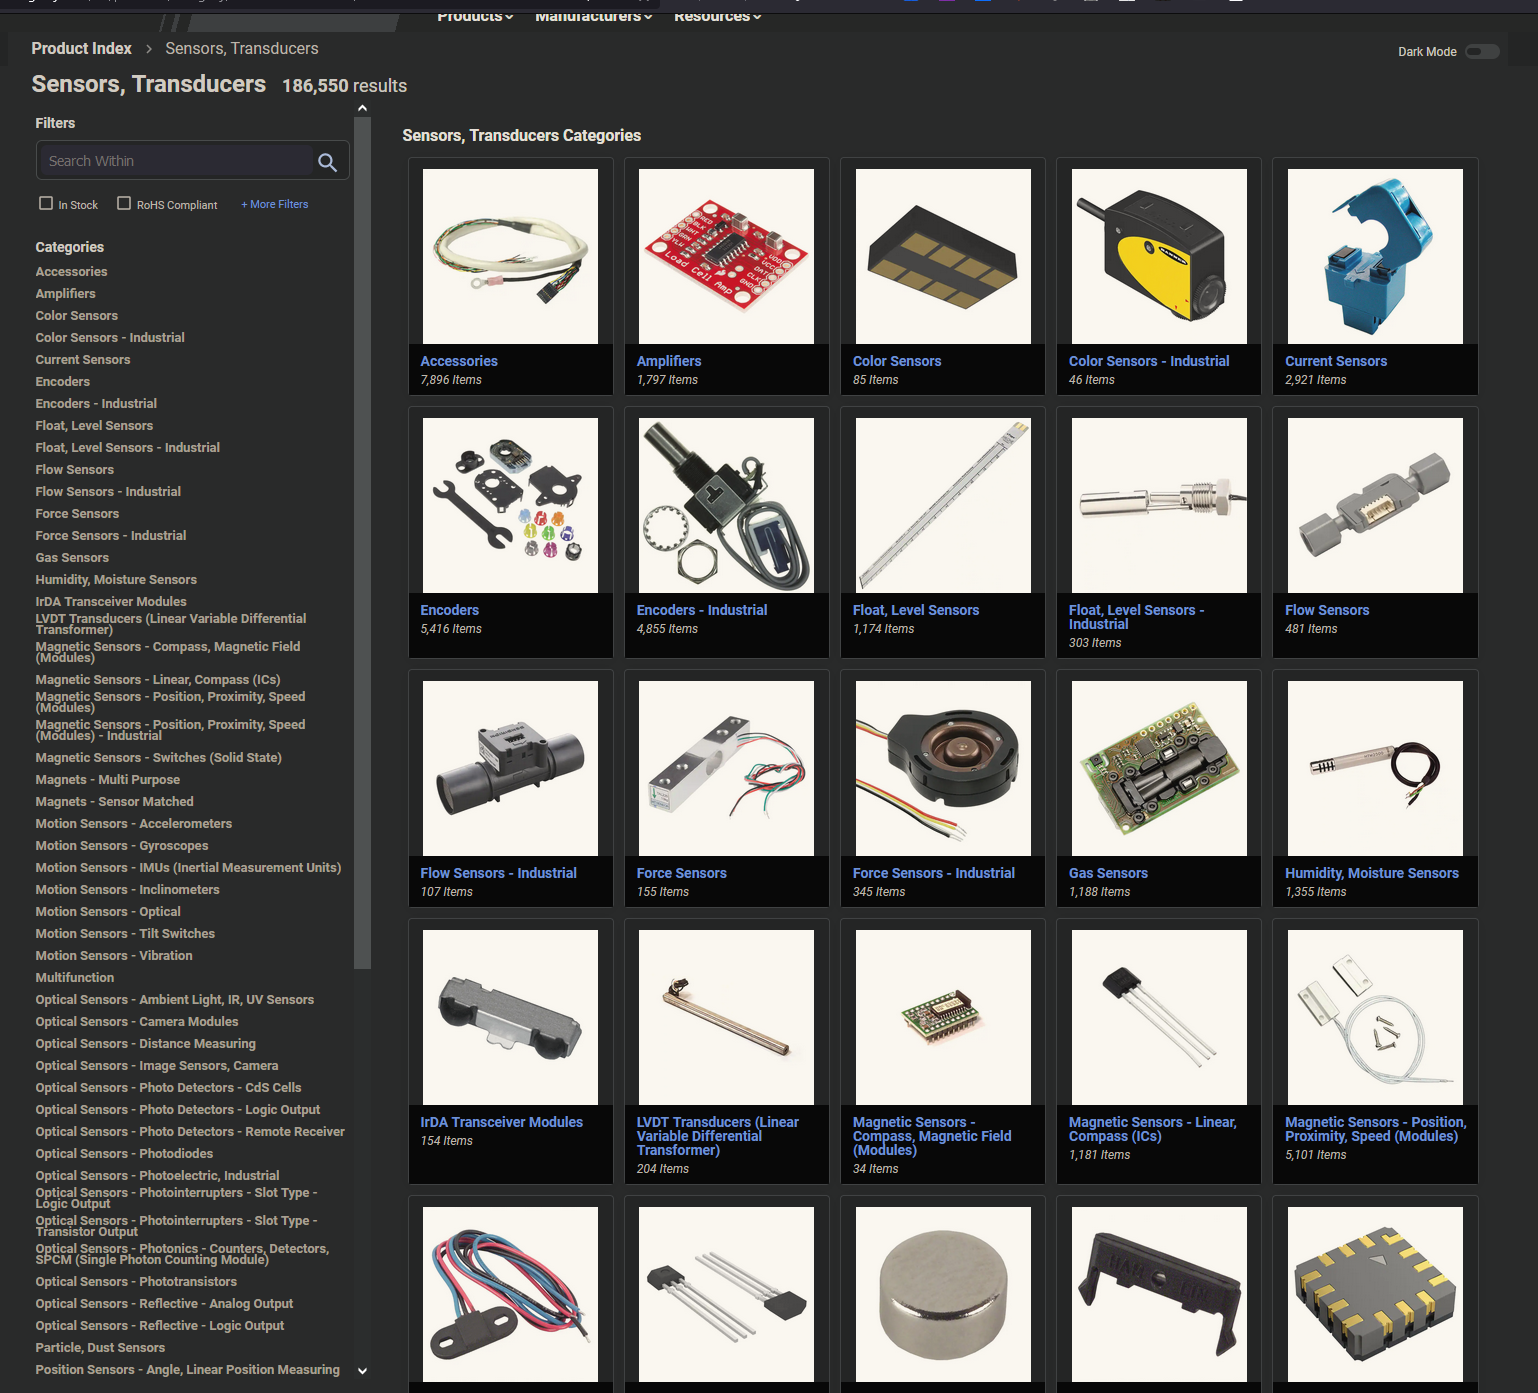1538x1393 pixels.
Task: Open the Color Sensors chip thumbnail
Action: click(x=943, y=256)
